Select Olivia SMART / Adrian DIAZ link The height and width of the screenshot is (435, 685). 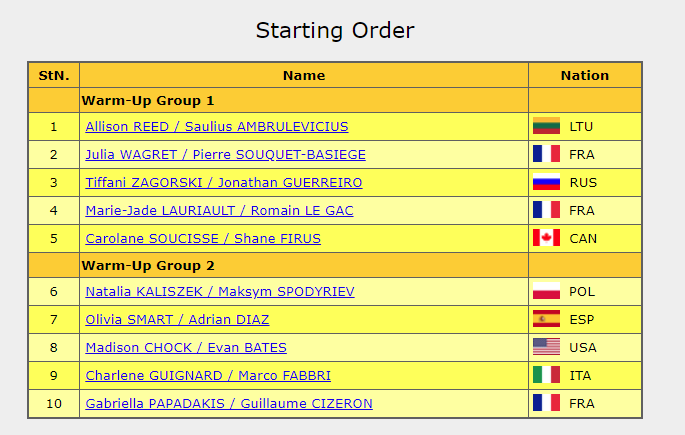177,320
